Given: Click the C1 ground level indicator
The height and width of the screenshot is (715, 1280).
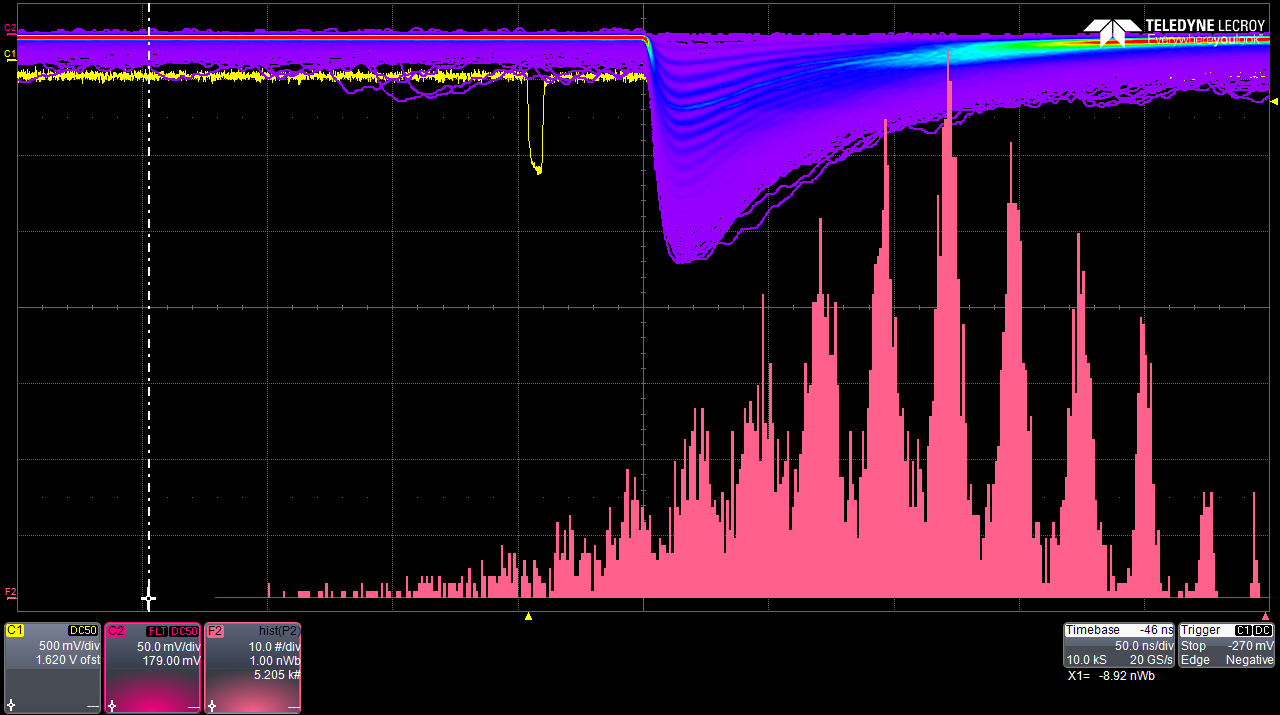Looking at the screenshot, I should (11, 54).
